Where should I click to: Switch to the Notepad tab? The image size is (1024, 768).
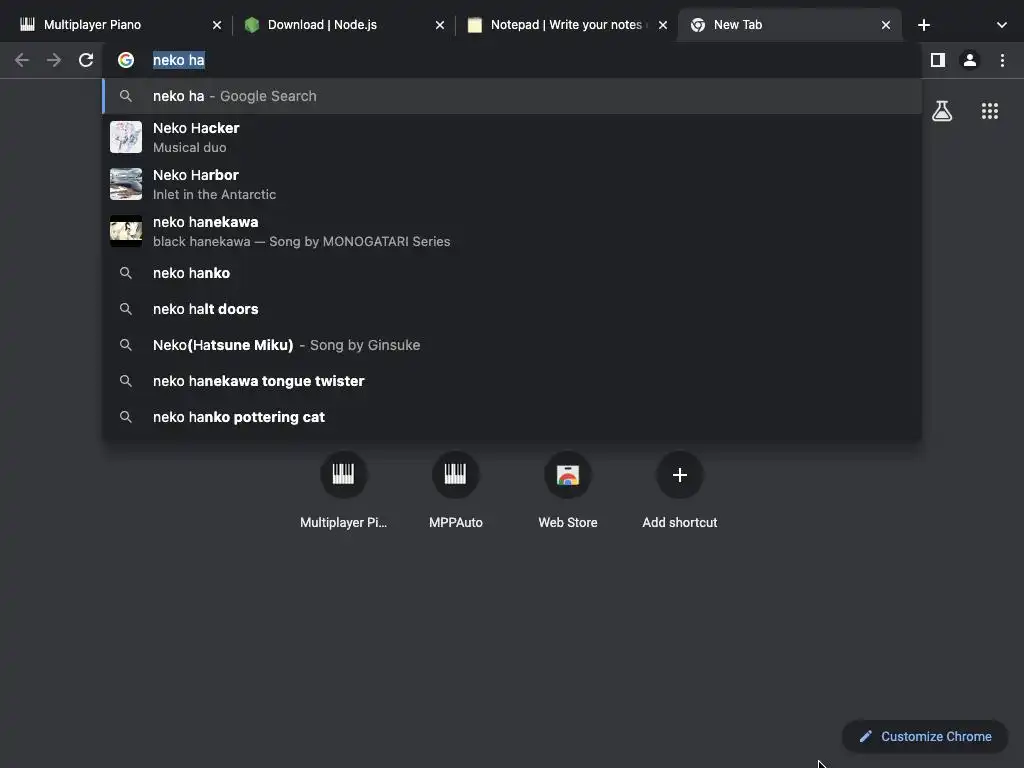point(566,25)
